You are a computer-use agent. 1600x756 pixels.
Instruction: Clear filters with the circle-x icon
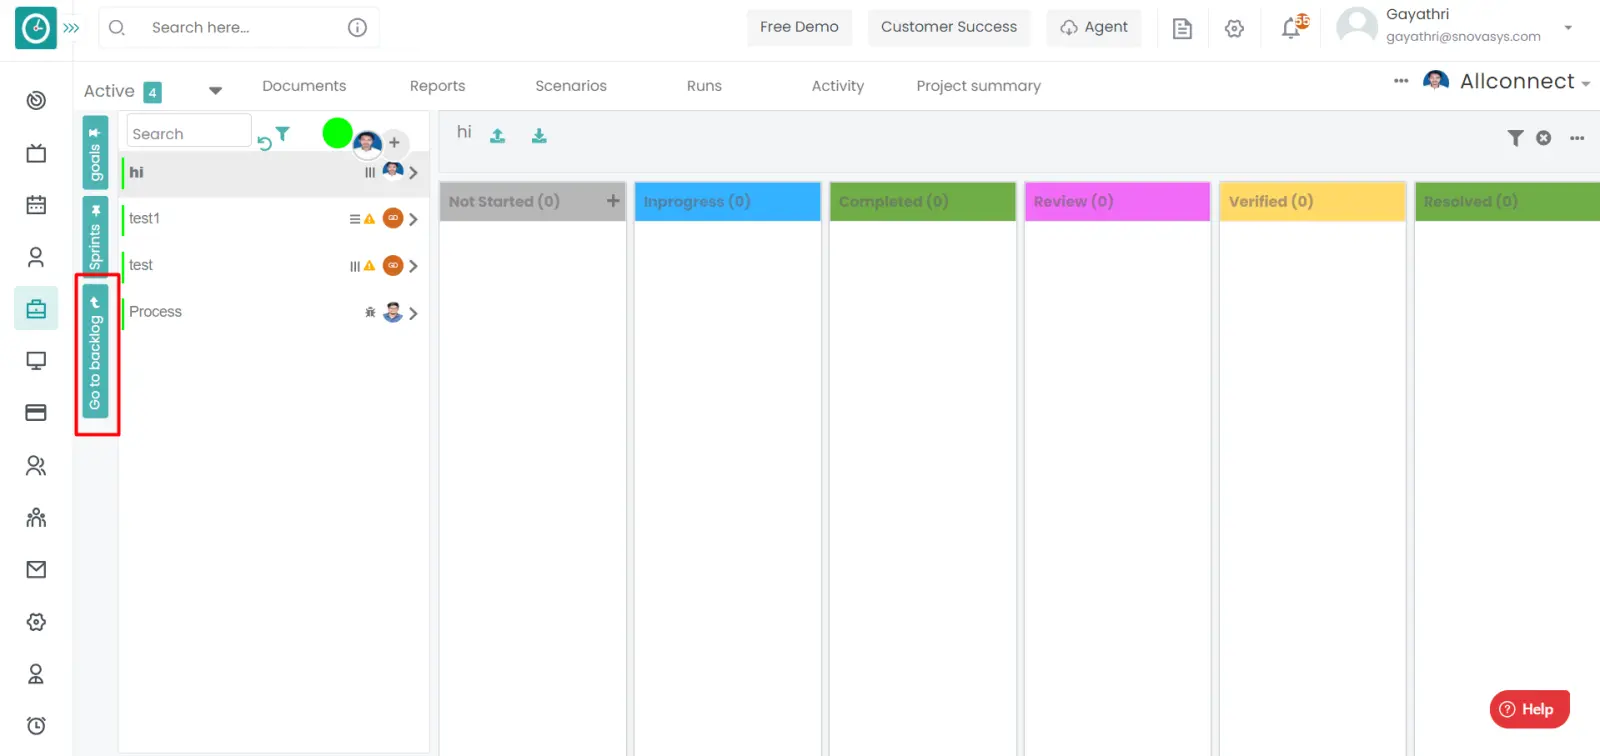[x=1544, y=138]
